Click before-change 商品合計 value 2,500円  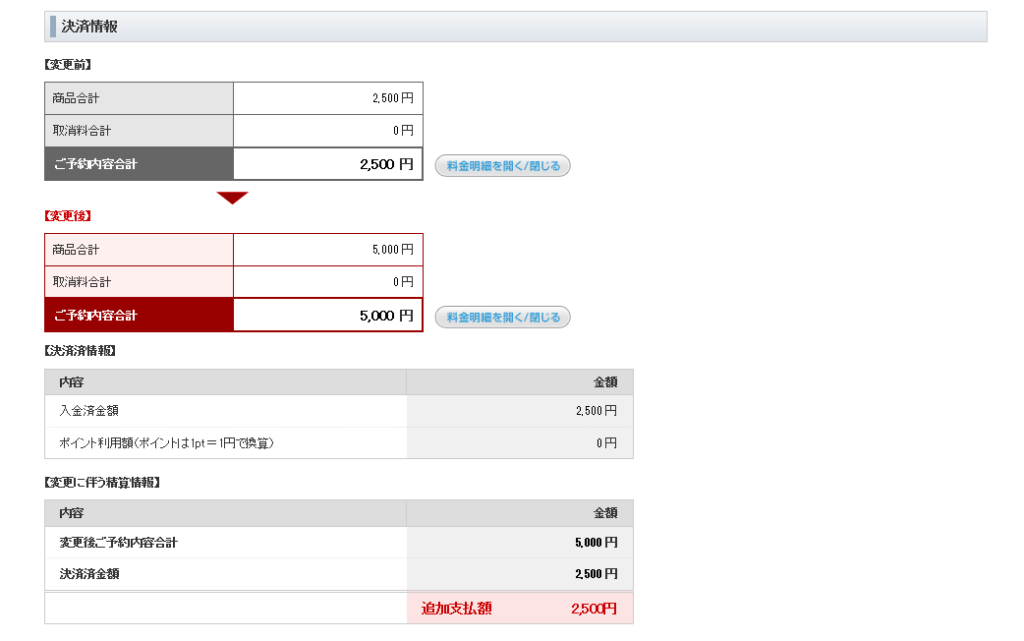(391, 98)
